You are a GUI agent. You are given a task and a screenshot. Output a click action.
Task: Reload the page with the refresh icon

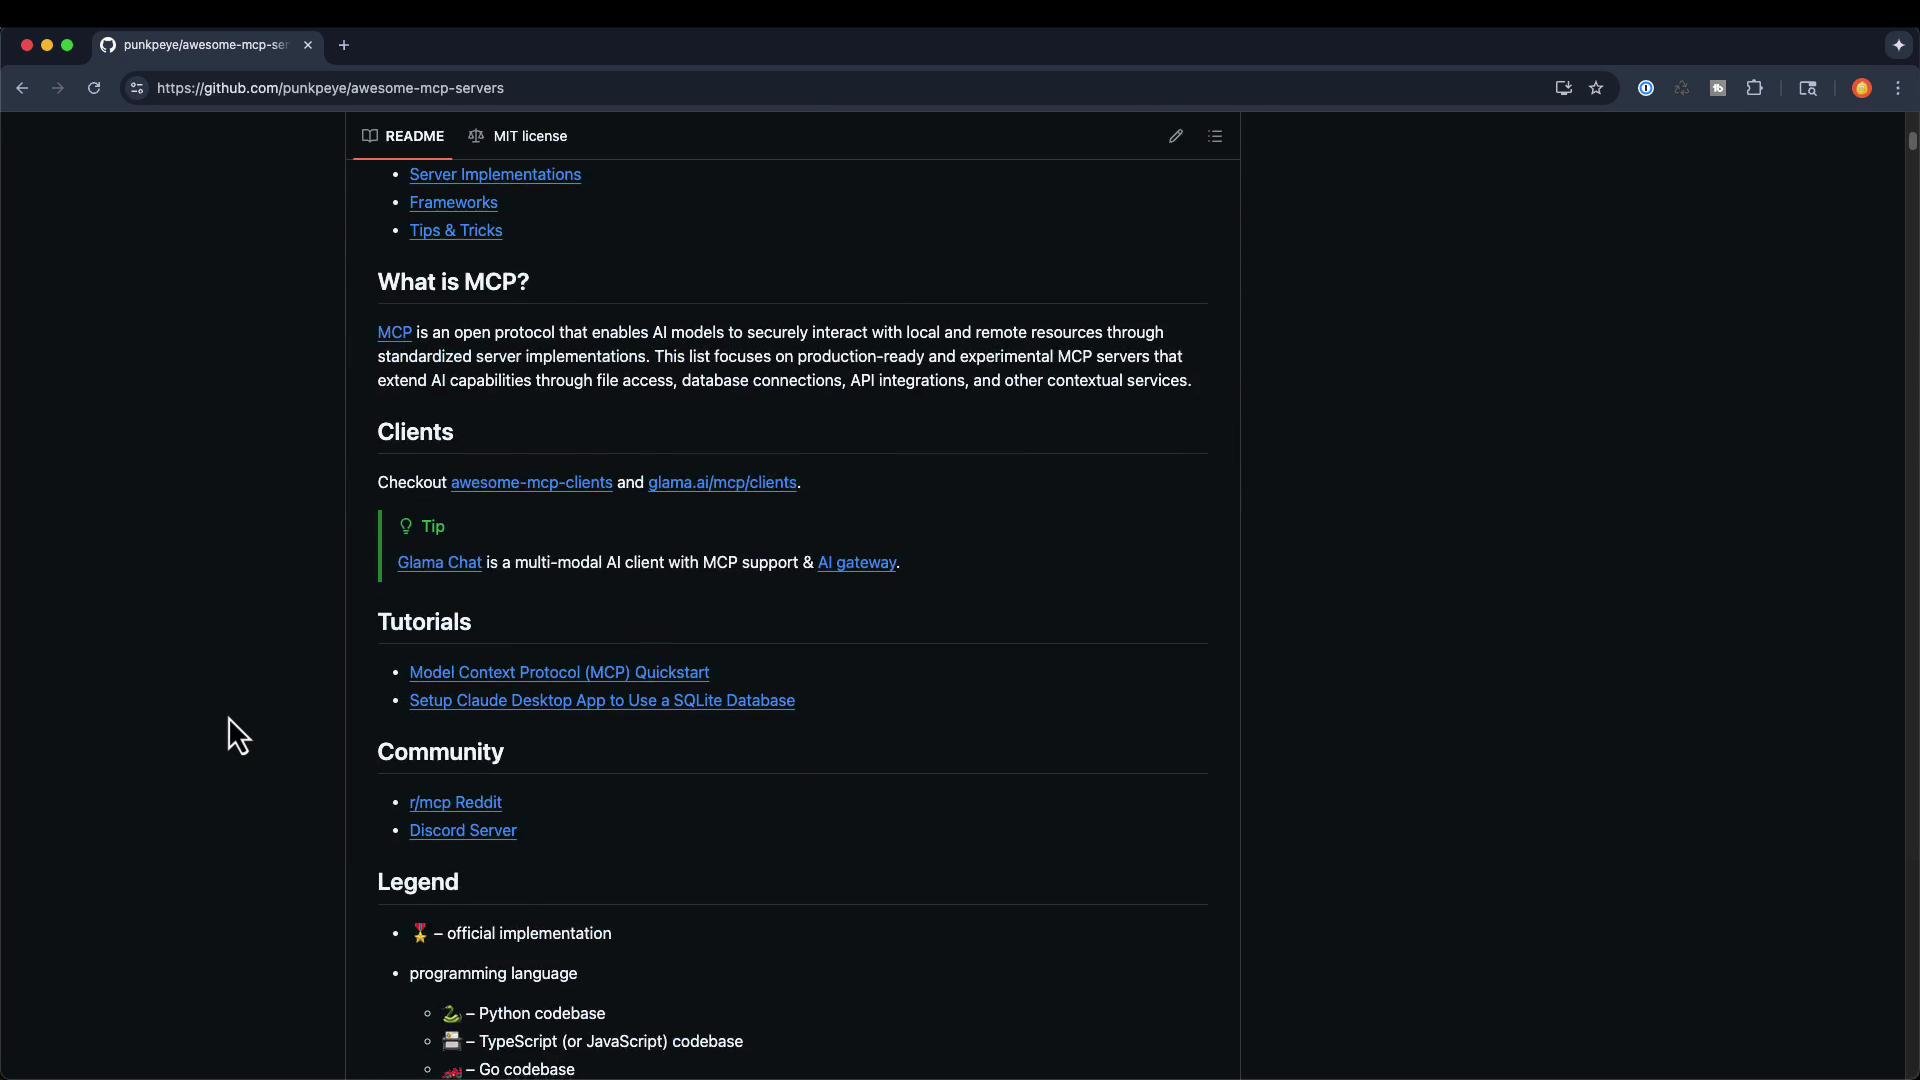(x=94, y=88)
